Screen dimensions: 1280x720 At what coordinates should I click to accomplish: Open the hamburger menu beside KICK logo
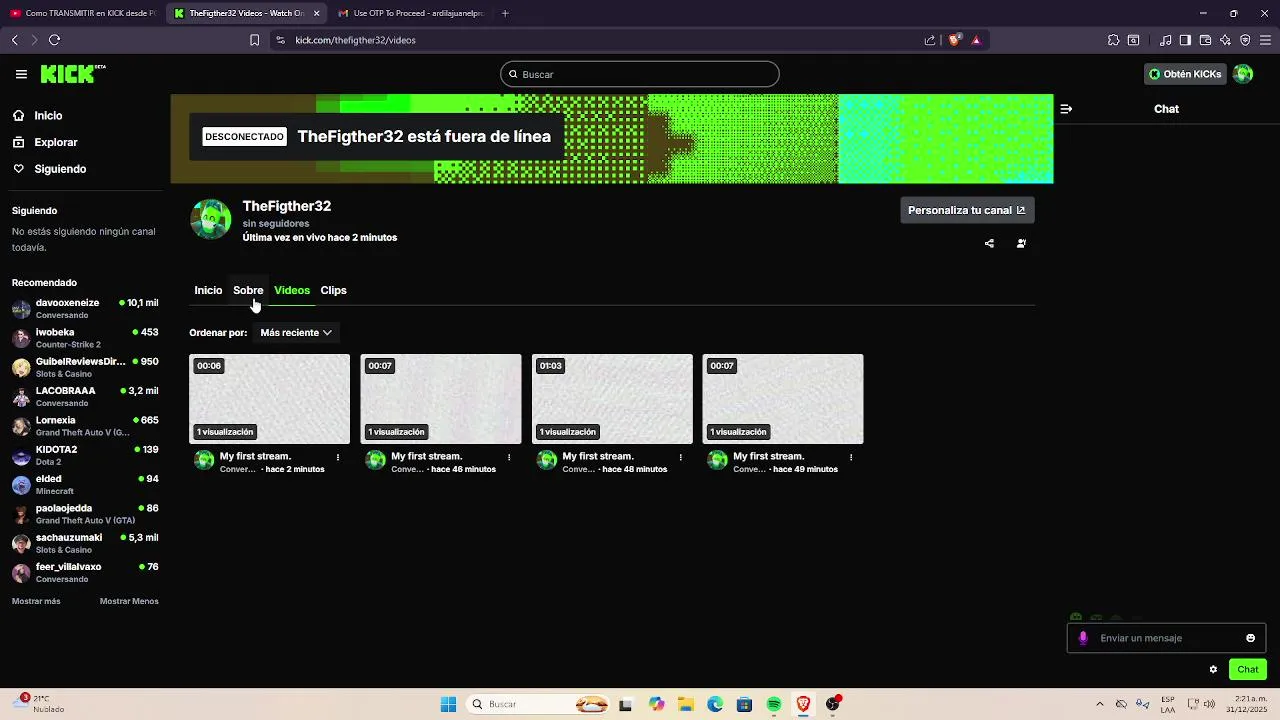pyautogui.click(x=21, y=74)
